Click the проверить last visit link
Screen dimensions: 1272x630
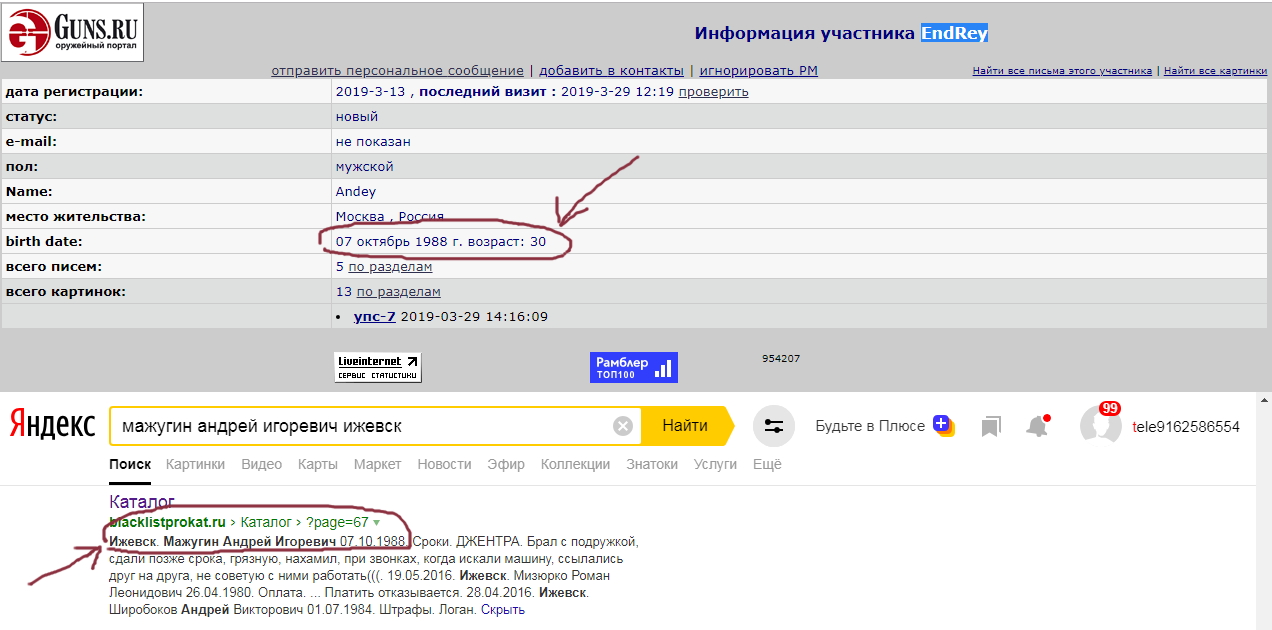click(713, 92)
